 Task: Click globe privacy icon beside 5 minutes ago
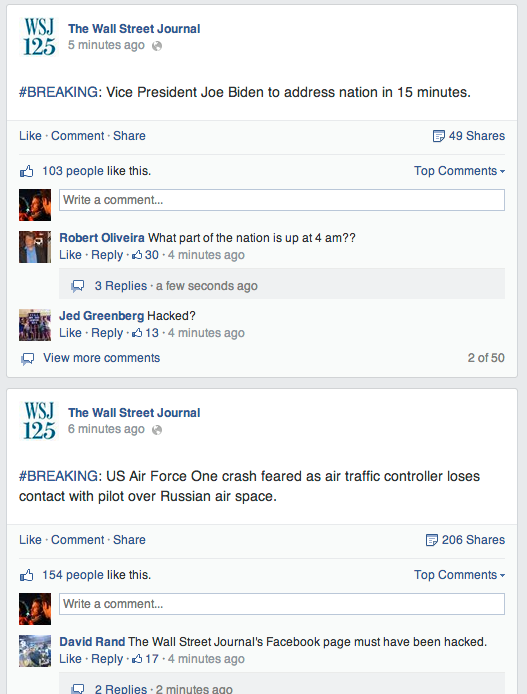(x=157, y=46)
